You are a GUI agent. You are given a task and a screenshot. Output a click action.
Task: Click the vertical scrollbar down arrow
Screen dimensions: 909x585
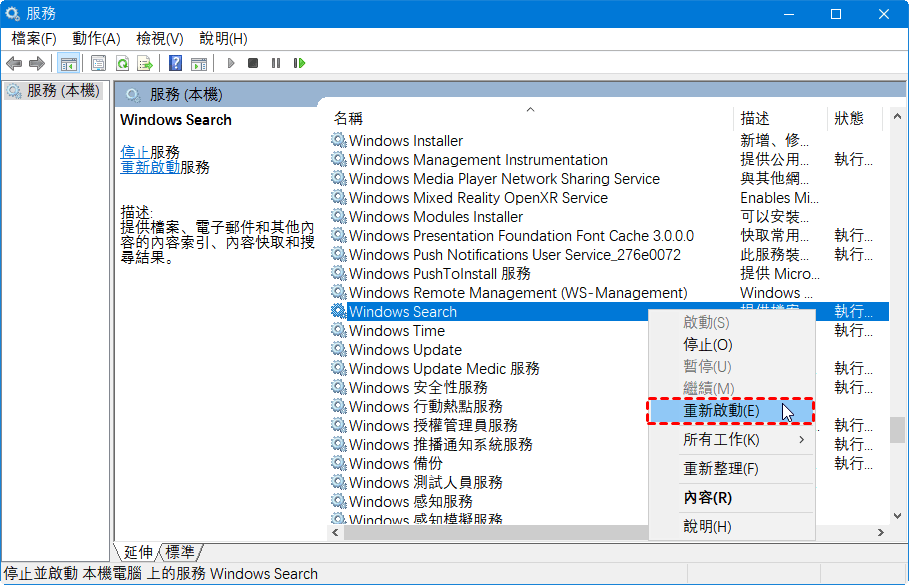pos(897,515)
